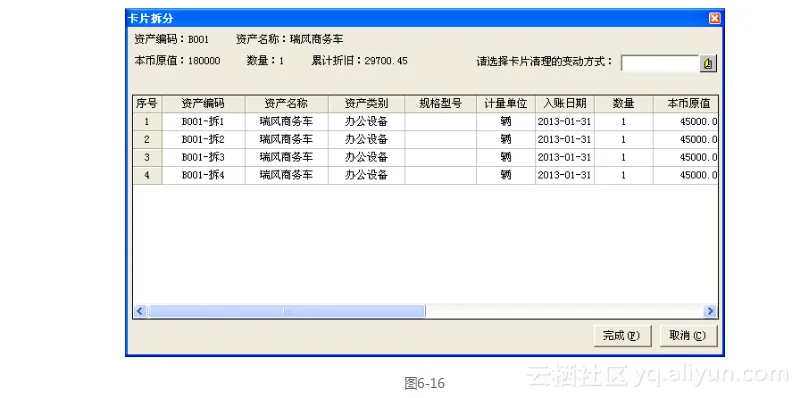Click 瑞风商务车 in B001-拆3 row

click(x=287, y=158)
